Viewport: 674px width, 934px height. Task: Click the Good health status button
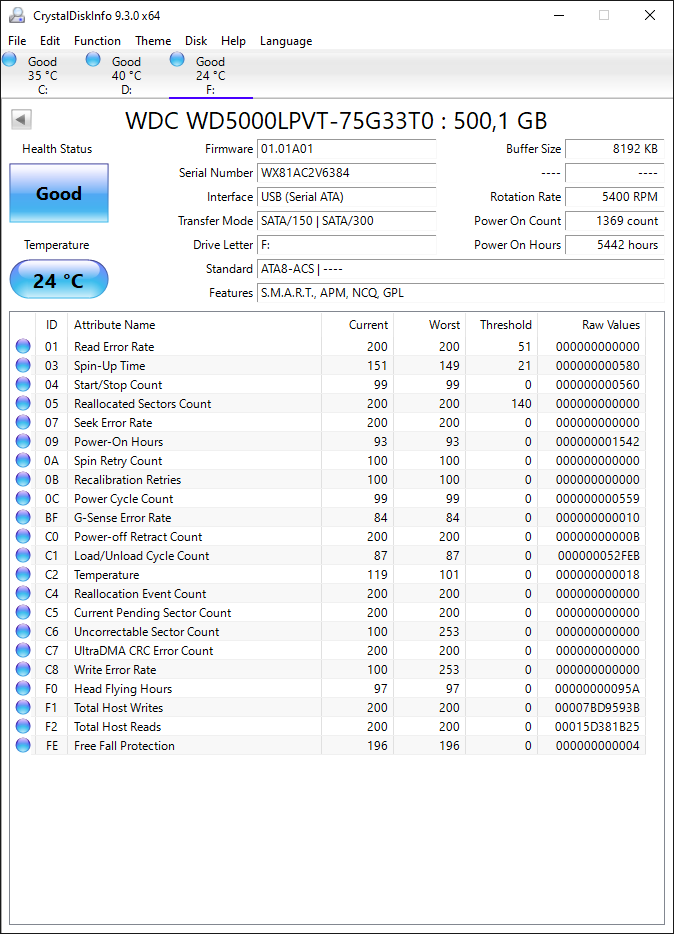(59, 193)
